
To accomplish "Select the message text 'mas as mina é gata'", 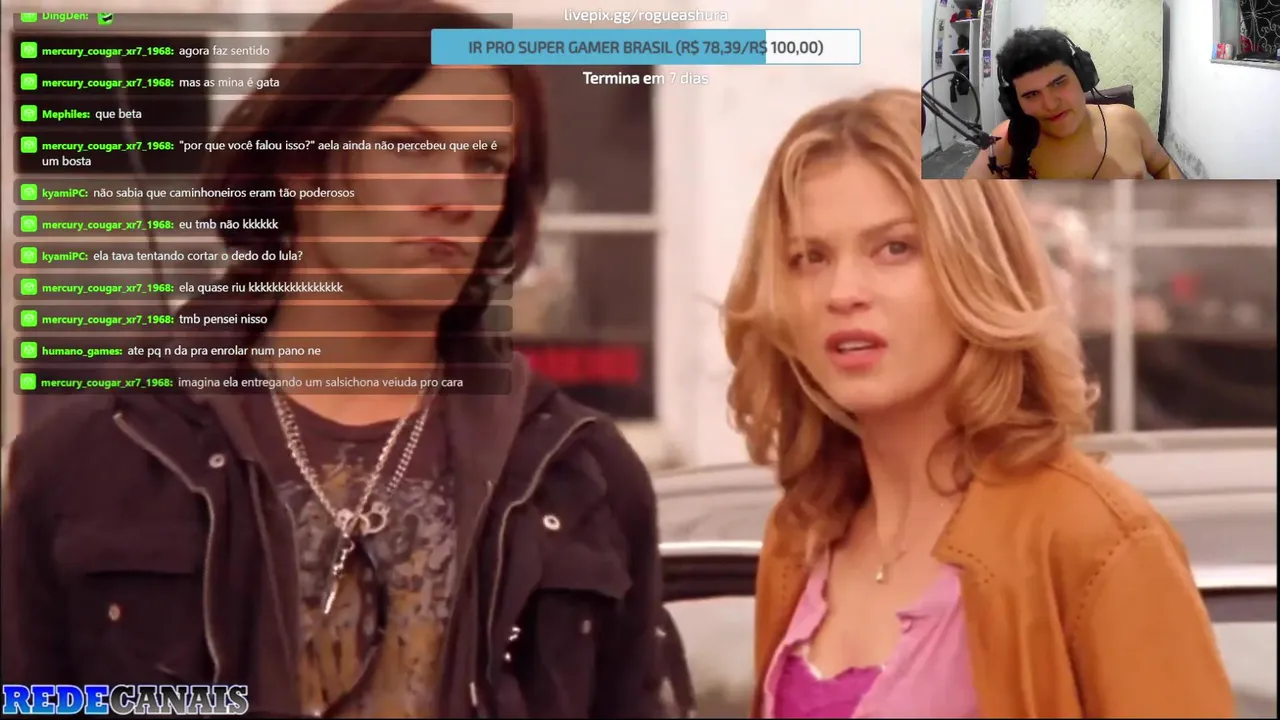I will point(229,82).
